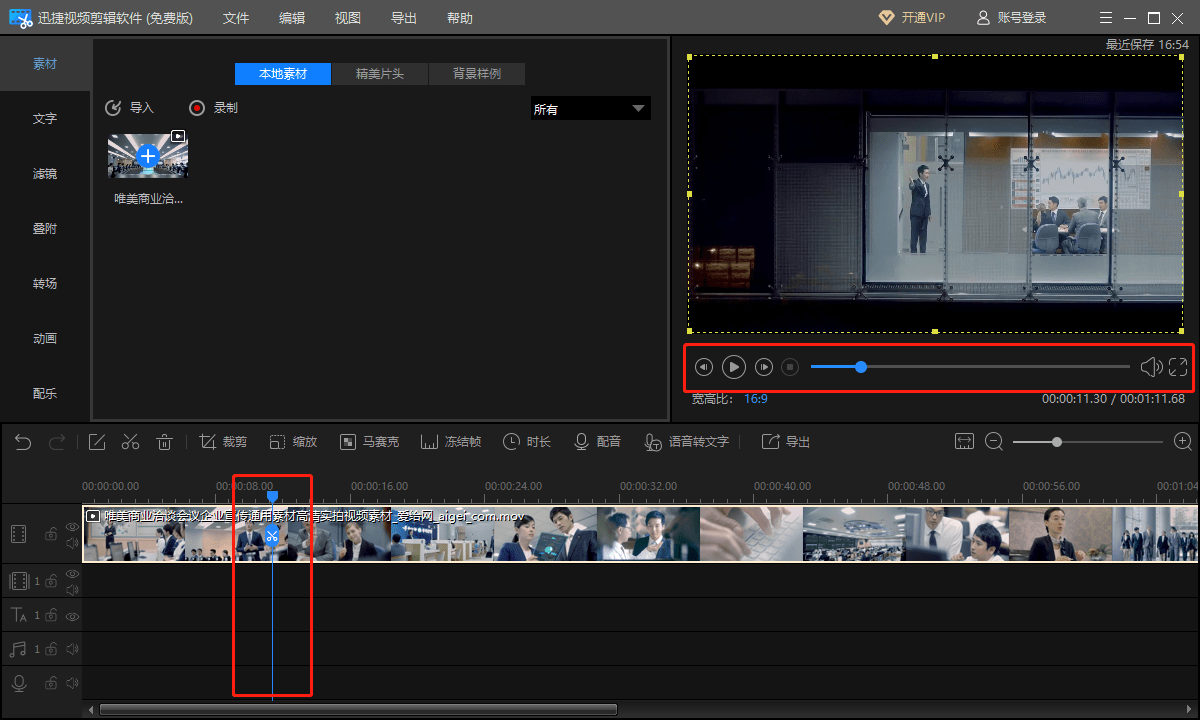The width and height of the screenshot is (1200, 720).
Task: Open the 所有 filter dropdown
Action: (x=590, y=108)
